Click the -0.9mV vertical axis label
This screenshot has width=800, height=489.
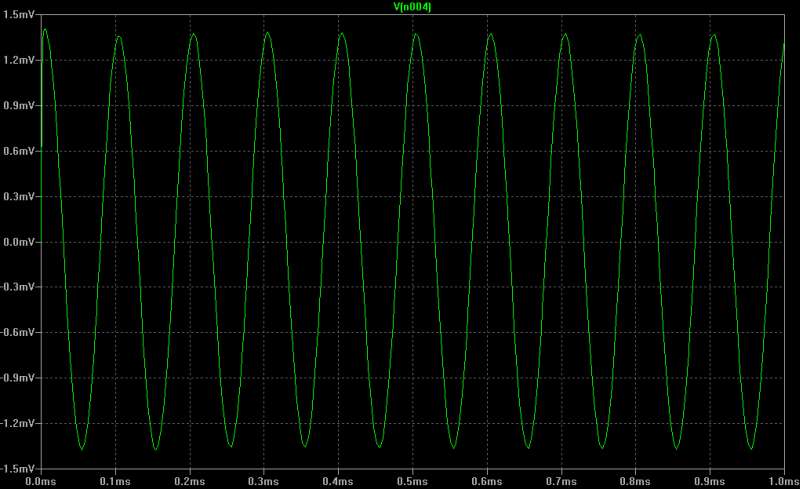point(17,378)
